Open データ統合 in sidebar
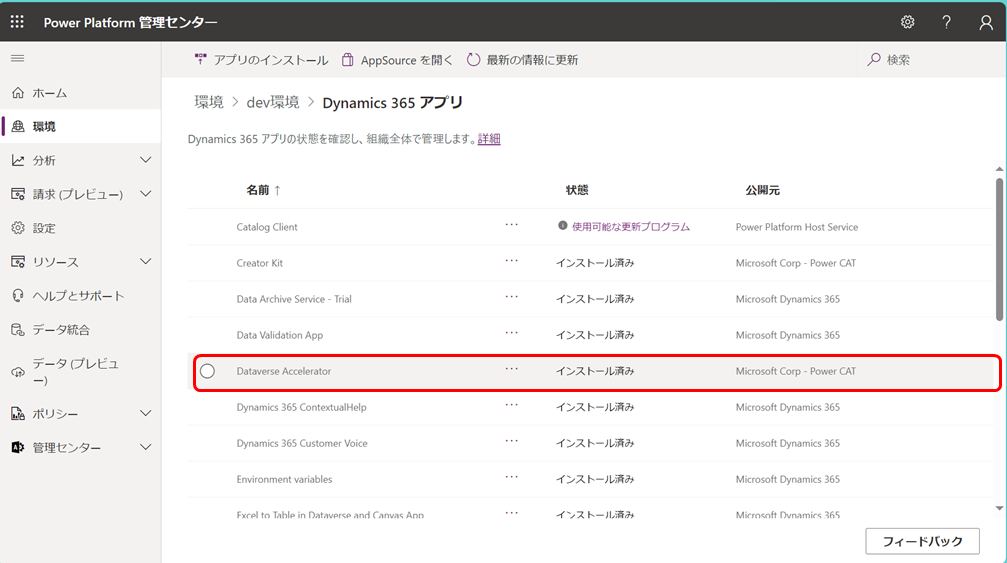The height and width of the screenshot is (563, 1007). [80, 330]
